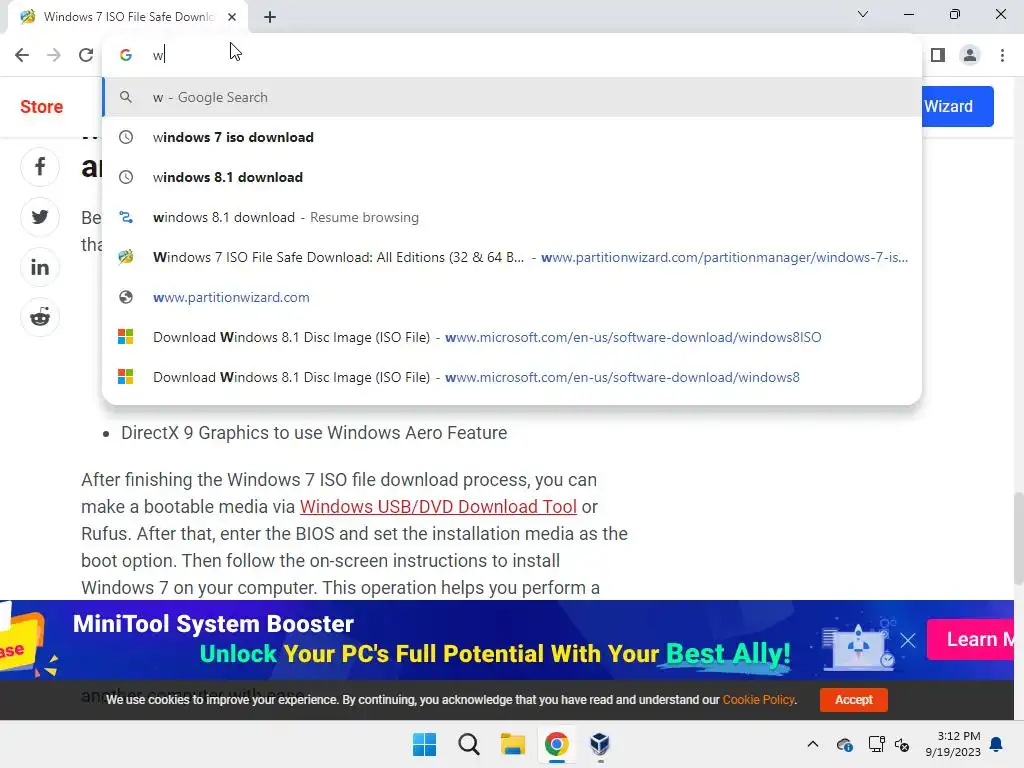Open the notifications bell icon
Image resolution: width=1024 pixels, height=768 pixels.
pyautogui.click(x=997, y=744)
